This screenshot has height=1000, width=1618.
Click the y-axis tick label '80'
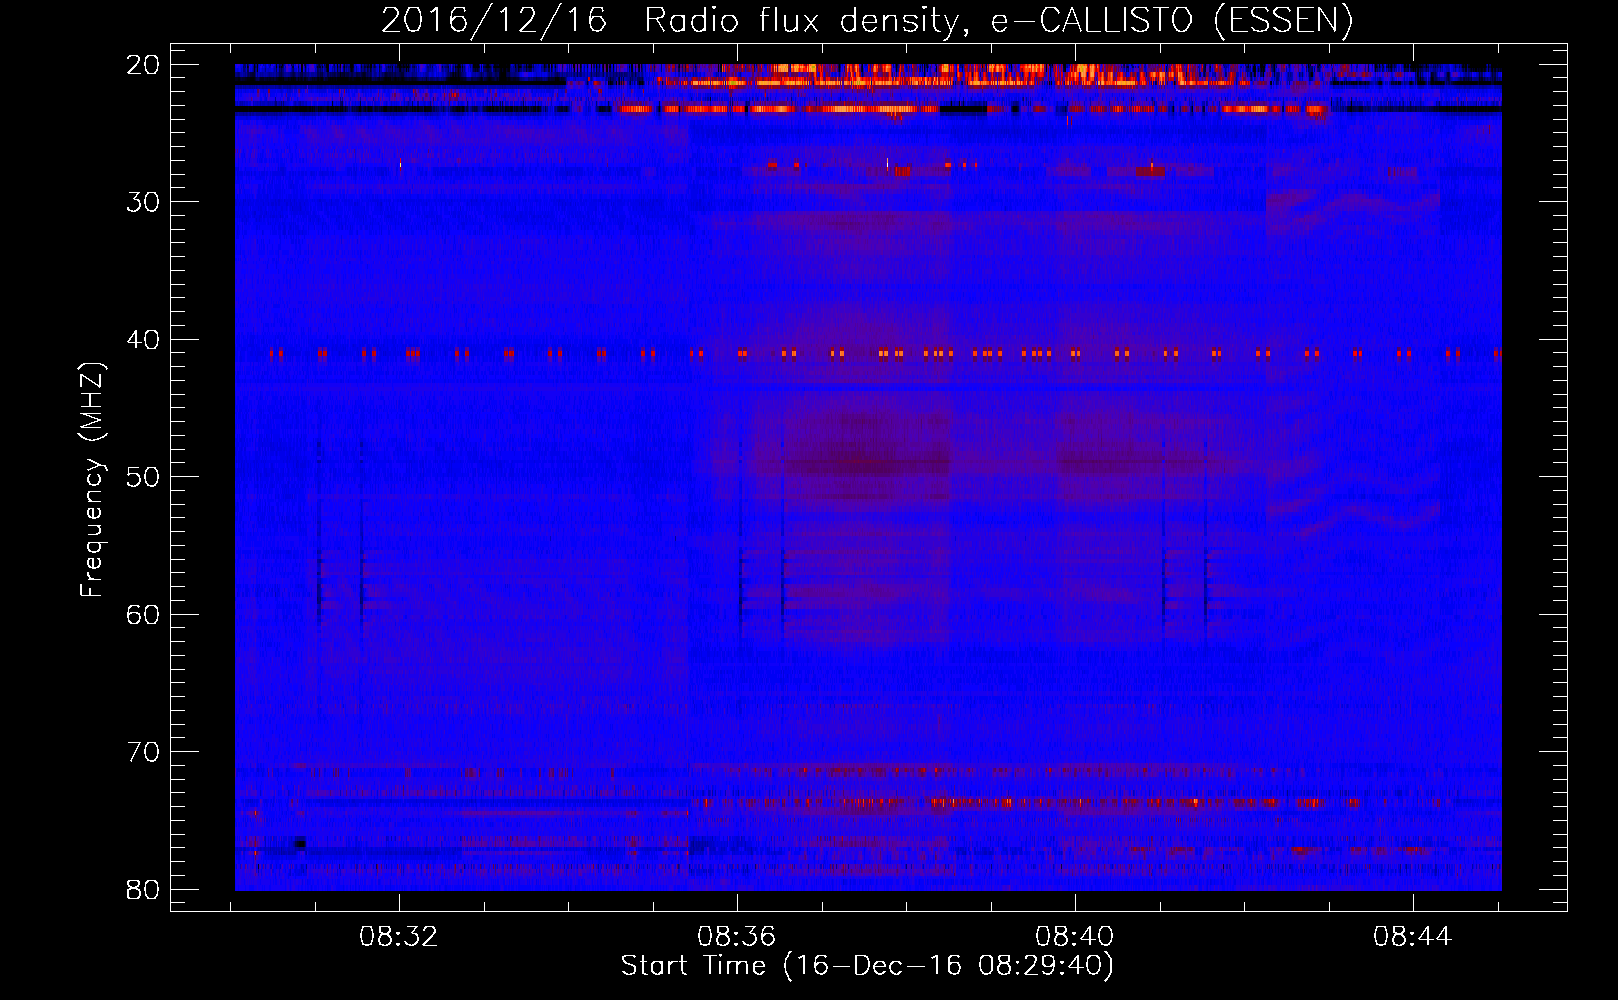(144, 889)
